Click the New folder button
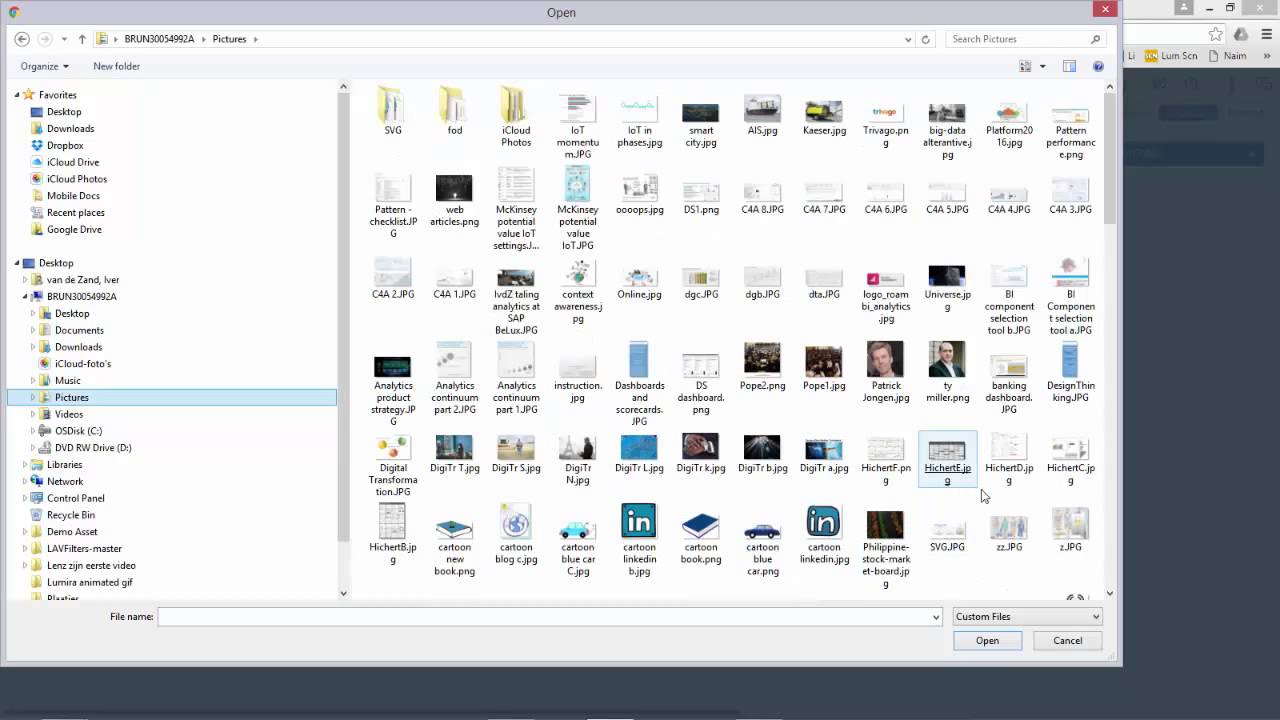1280x720 pixels. pos(116,66)
